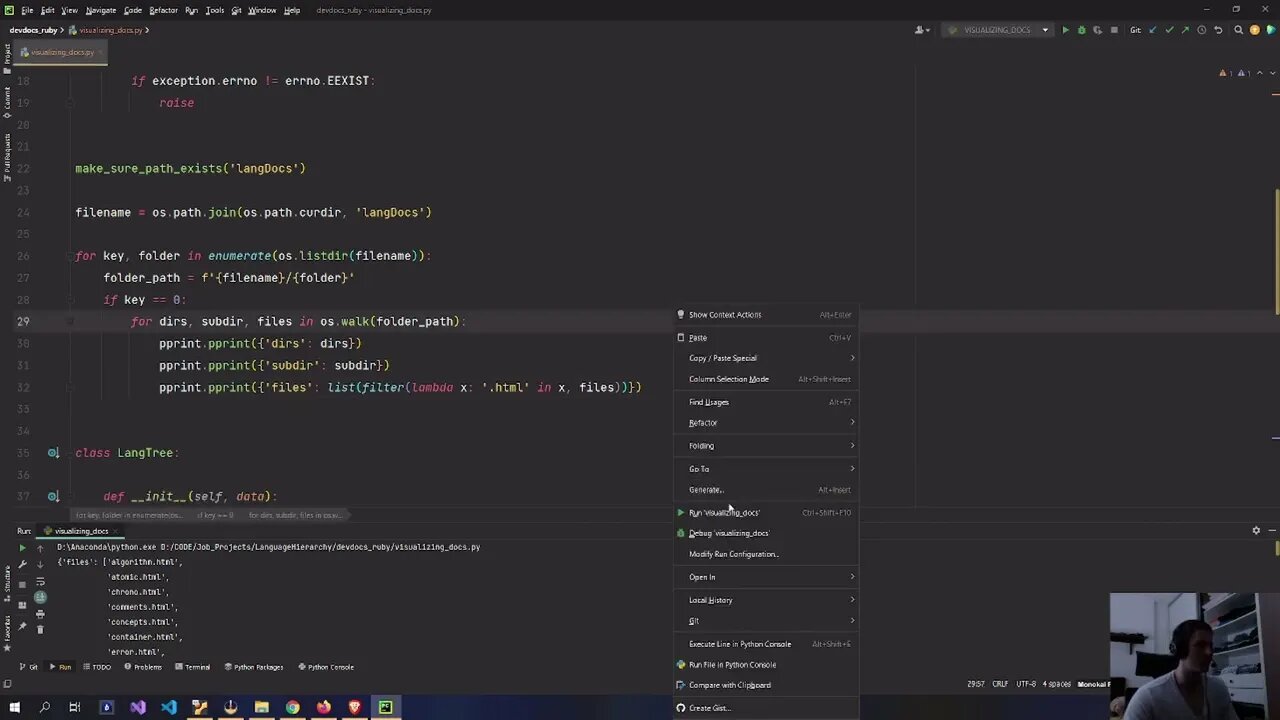Clear Run output with the trash icon
1280x720 pixels.
40,629
